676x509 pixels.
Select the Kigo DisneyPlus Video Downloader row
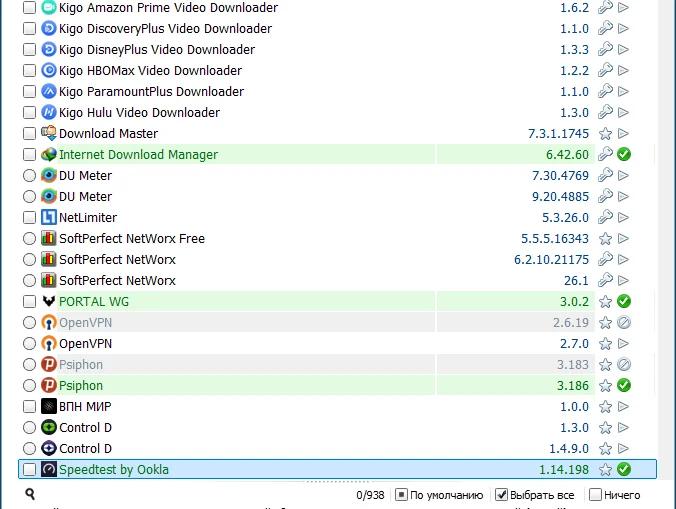157,50
